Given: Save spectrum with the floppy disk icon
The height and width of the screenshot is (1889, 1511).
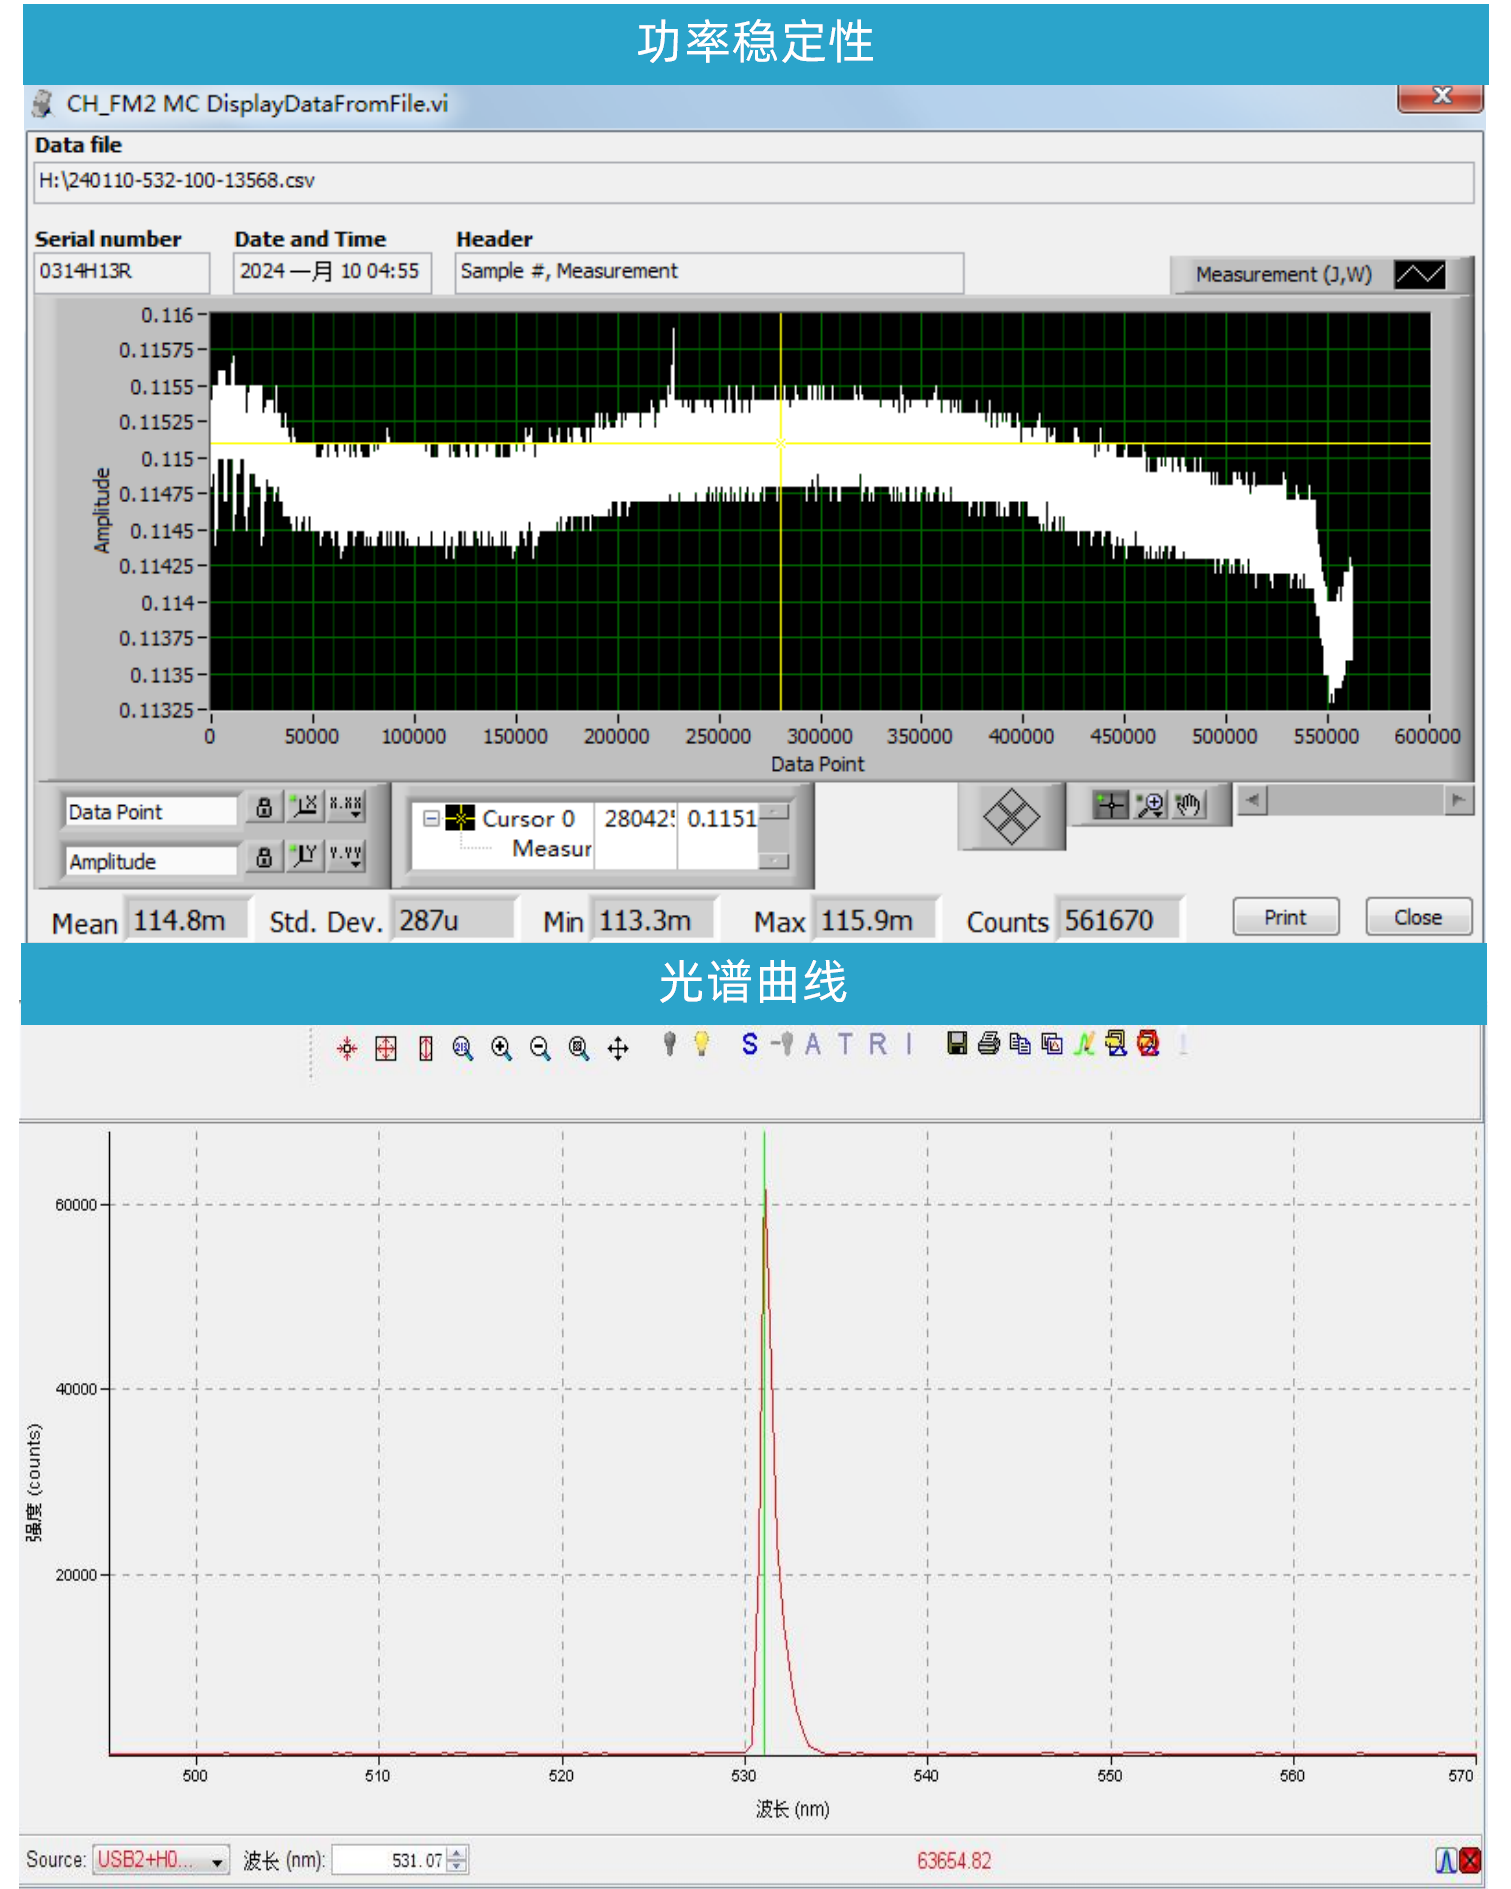Looking at the screenshot, I should coord(957,1043).
